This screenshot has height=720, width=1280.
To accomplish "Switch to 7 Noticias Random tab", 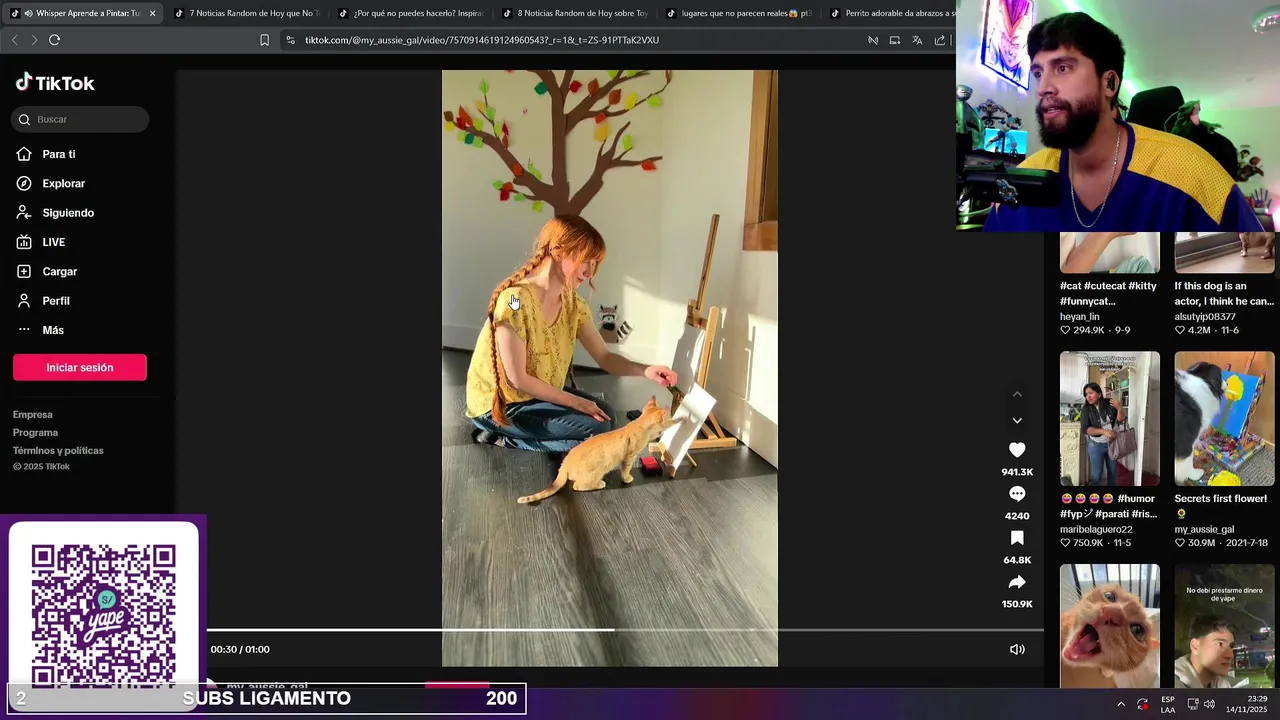I will tap(247, 13).
